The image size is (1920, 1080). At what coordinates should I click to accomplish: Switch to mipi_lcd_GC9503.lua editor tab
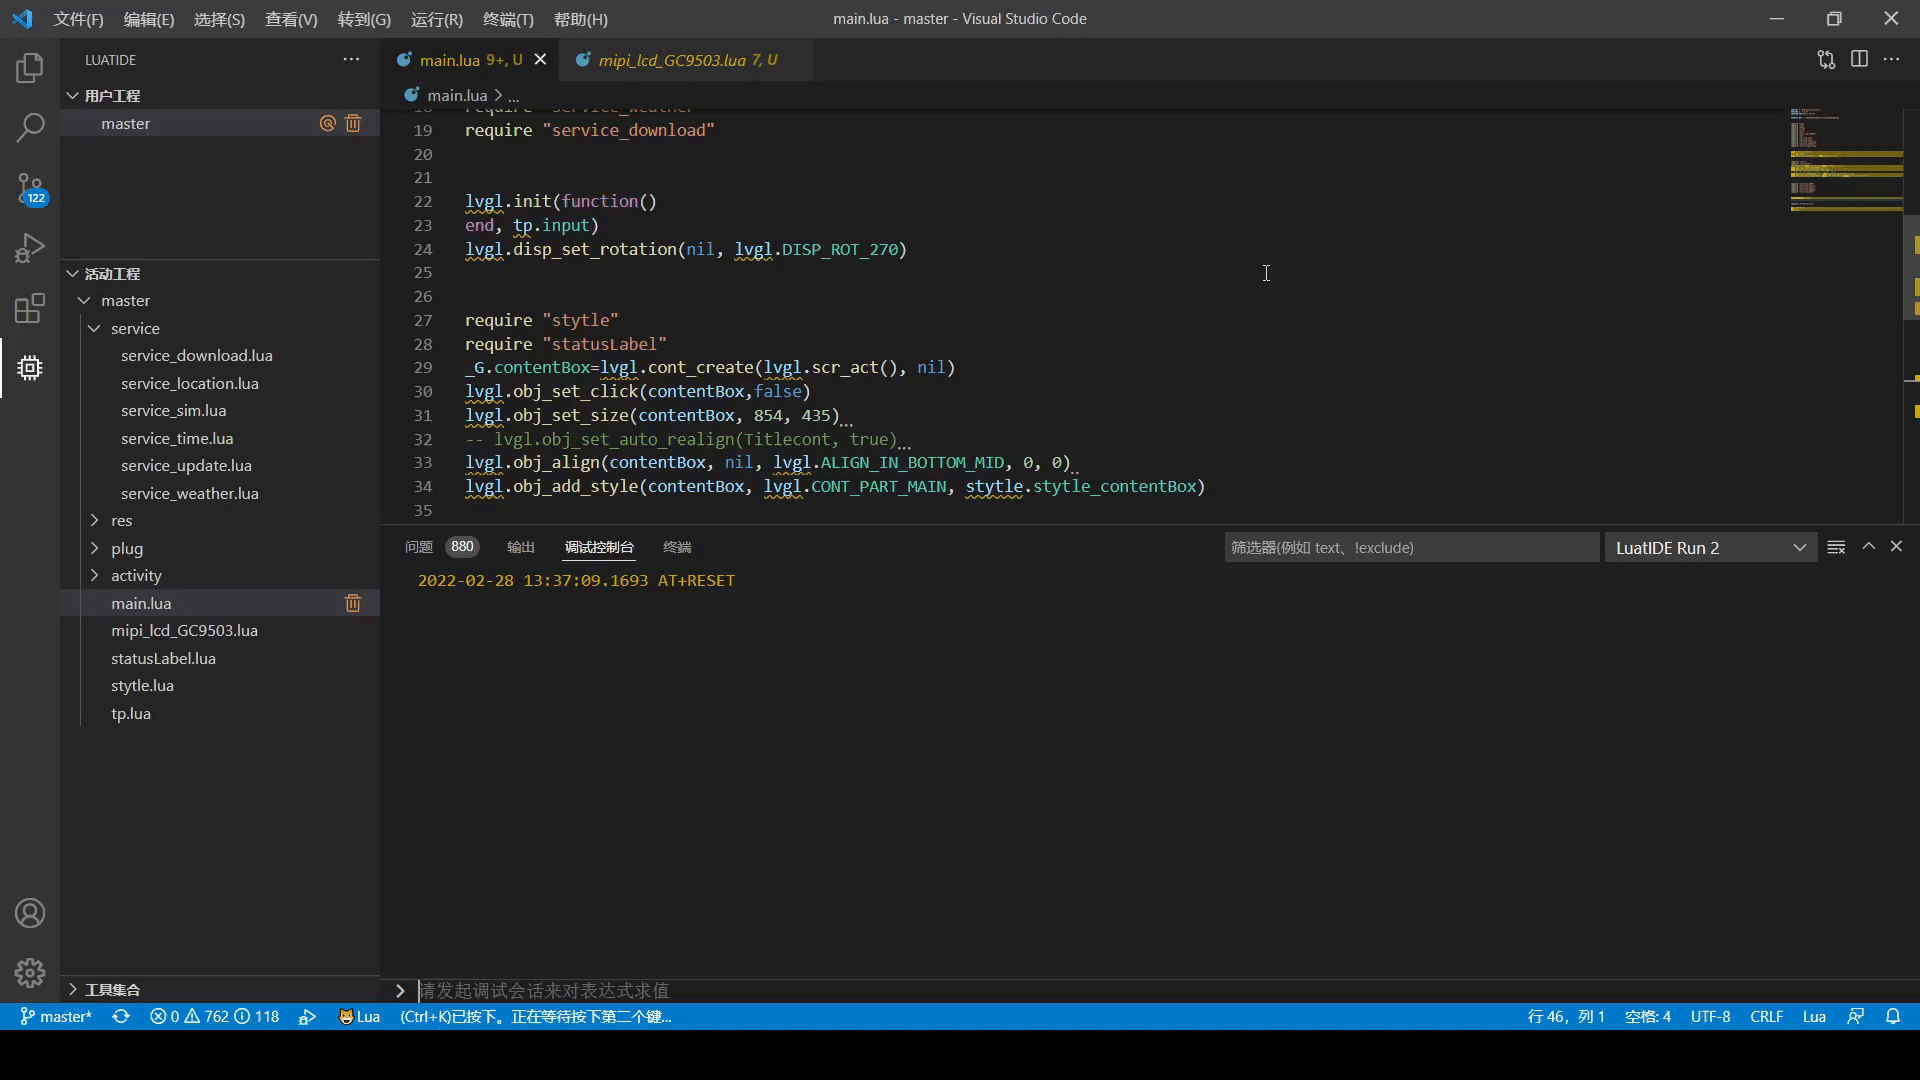click(687, 60)
